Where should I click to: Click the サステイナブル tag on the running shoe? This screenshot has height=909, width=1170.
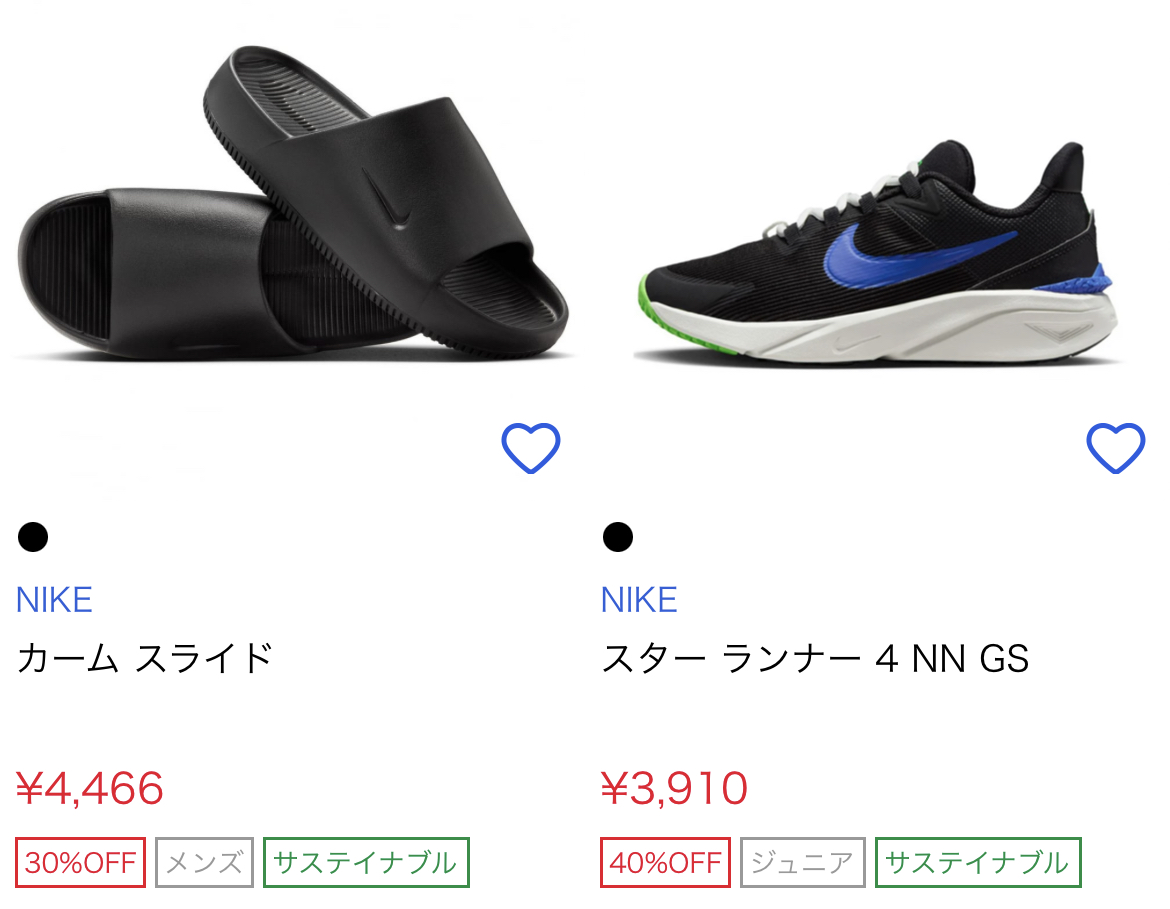978,863
